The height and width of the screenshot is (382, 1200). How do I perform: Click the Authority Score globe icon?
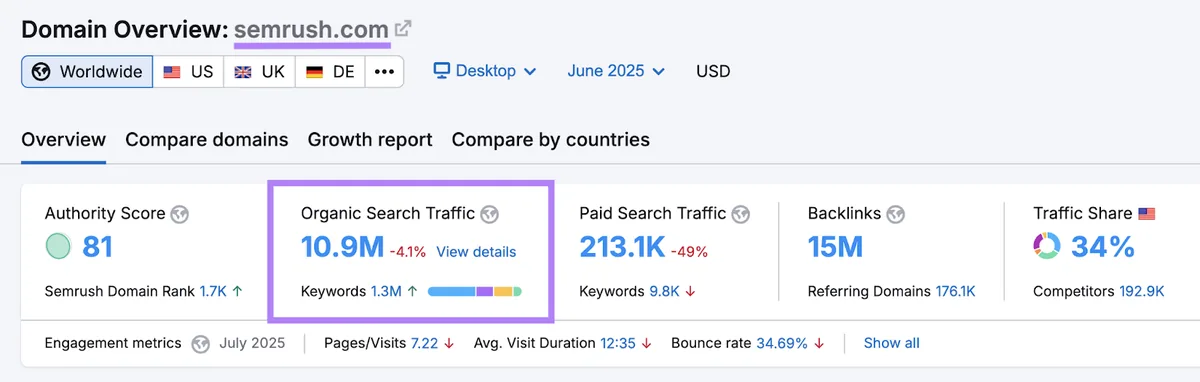(x=180, y=214)
